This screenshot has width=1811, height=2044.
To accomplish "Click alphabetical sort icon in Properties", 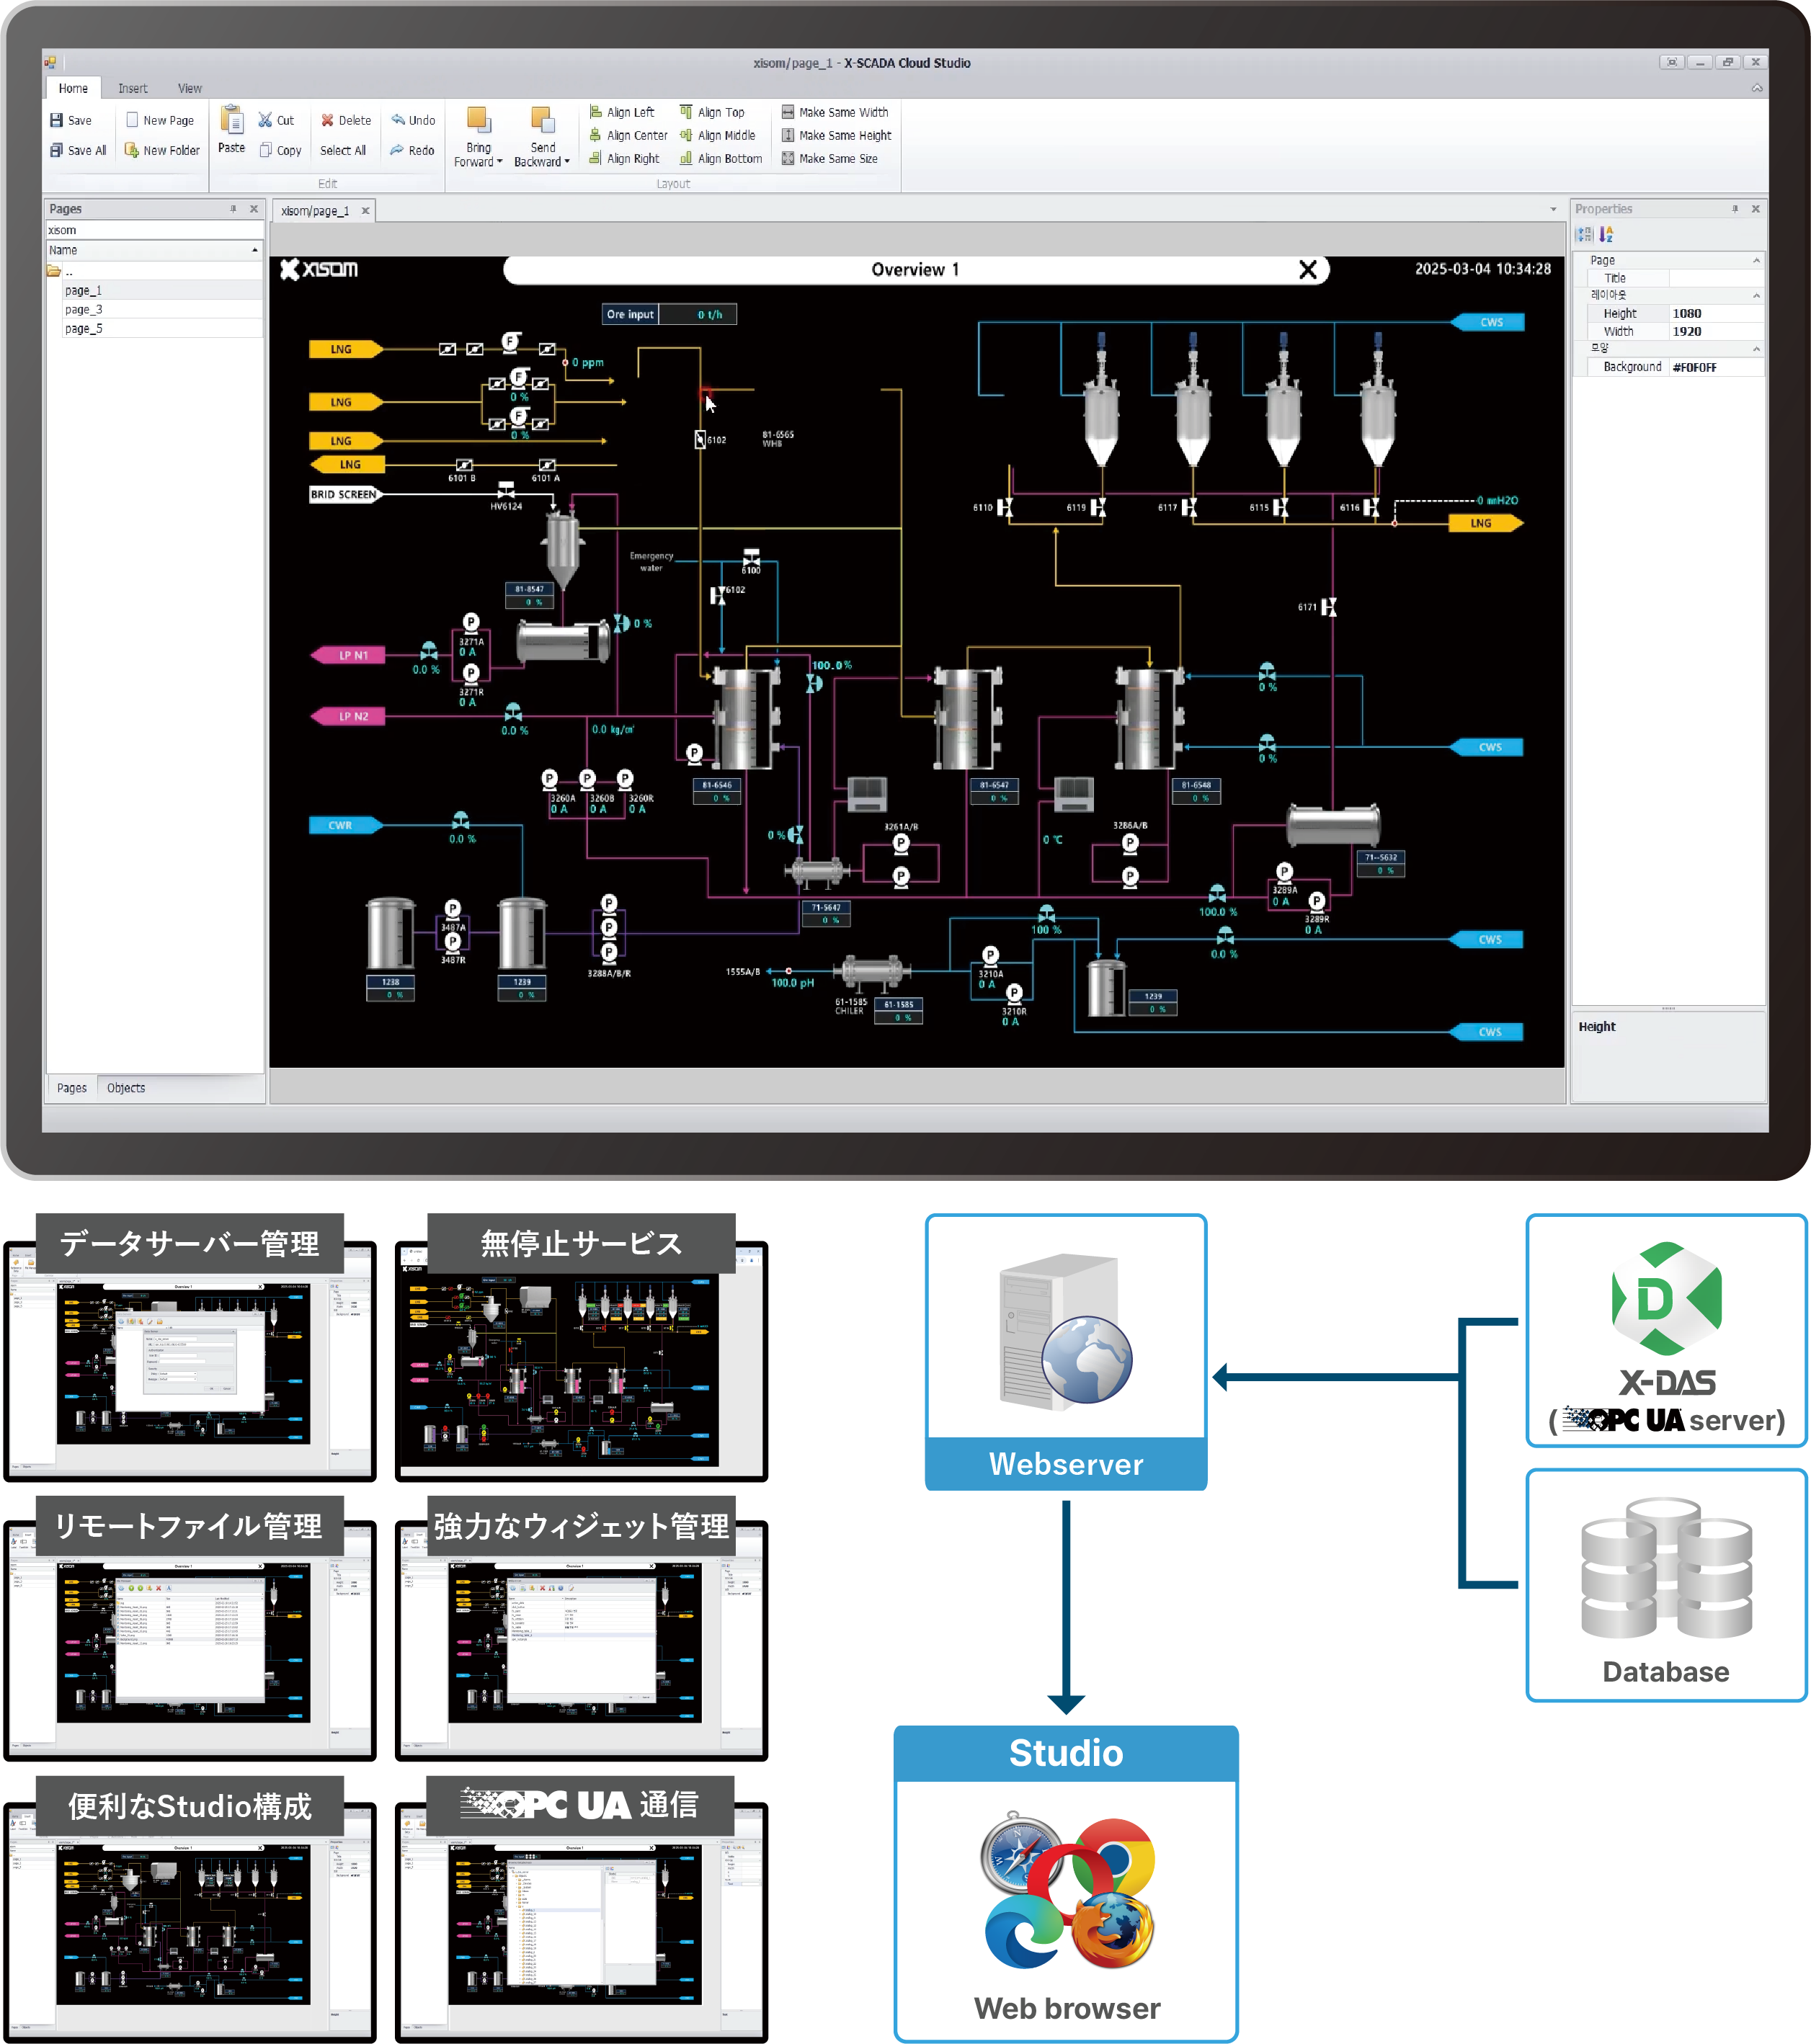I will click(1607, 234).
